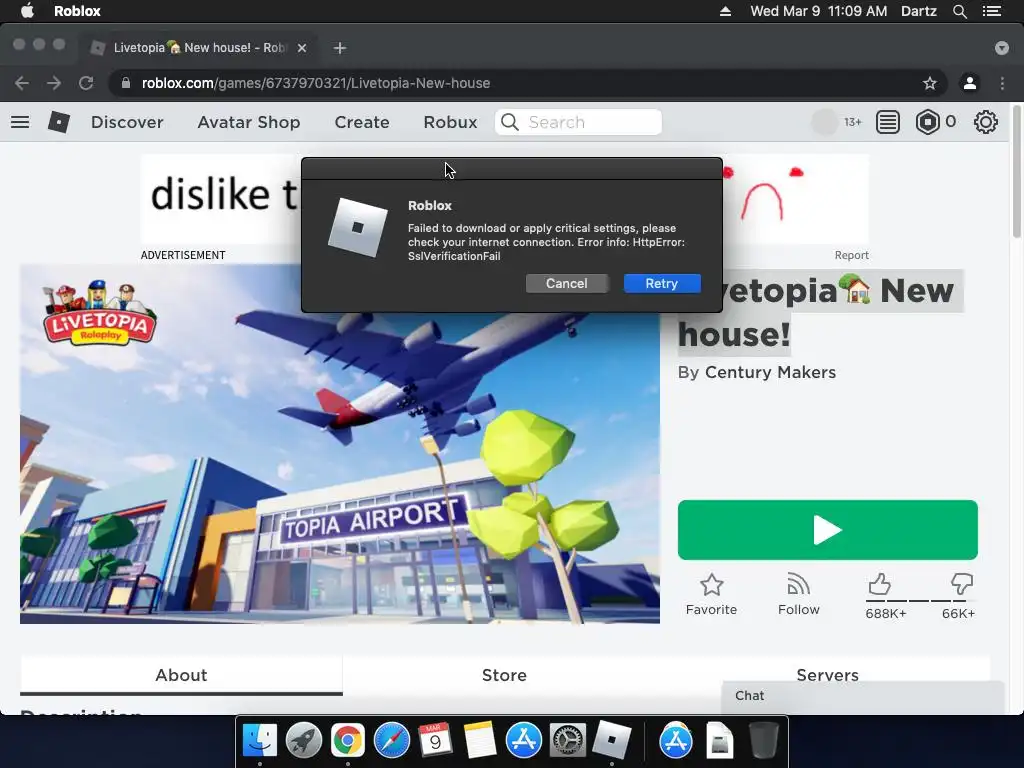
Task: Go to Avatar Shop
Action: [249, 122]
